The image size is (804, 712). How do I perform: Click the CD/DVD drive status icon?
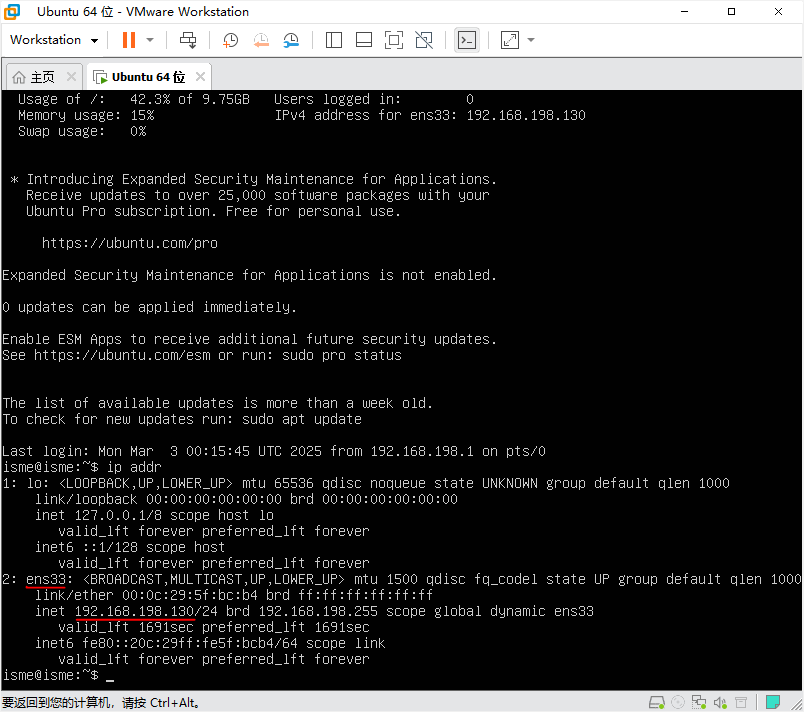(x=678, y=702)
